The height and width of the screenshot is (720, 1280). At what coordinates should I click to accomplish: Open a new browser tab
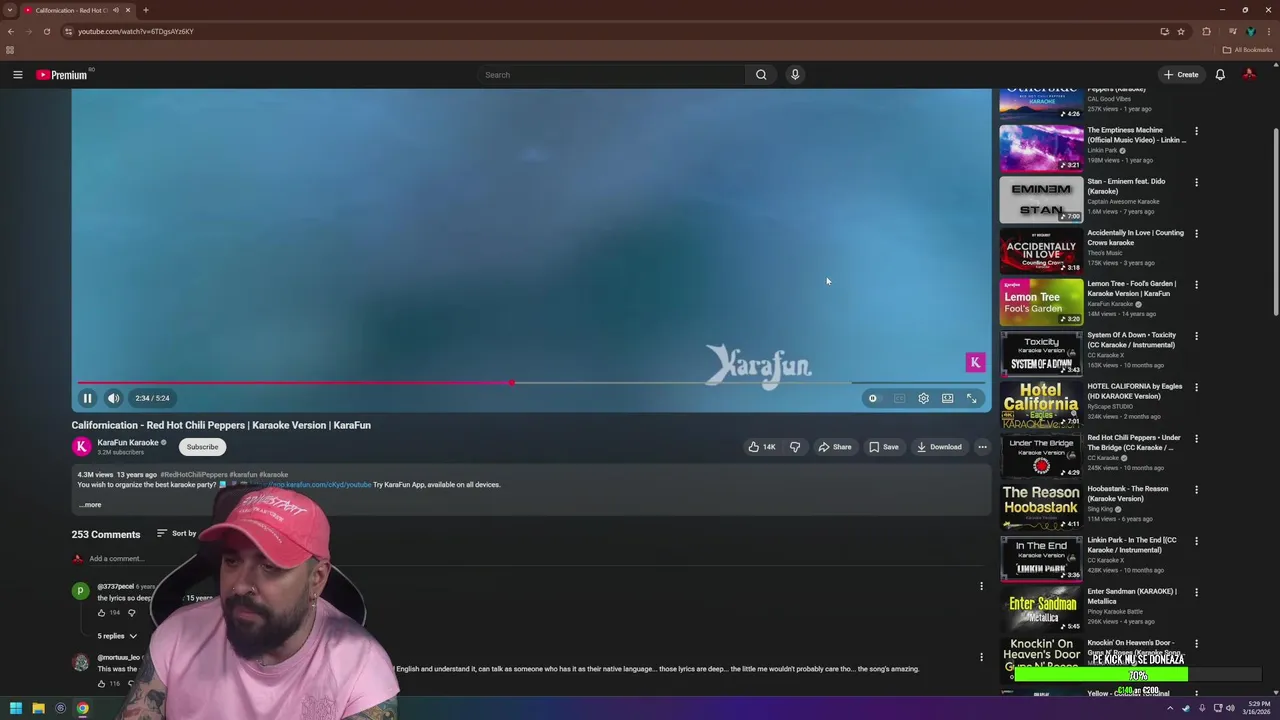pos(146,10)
